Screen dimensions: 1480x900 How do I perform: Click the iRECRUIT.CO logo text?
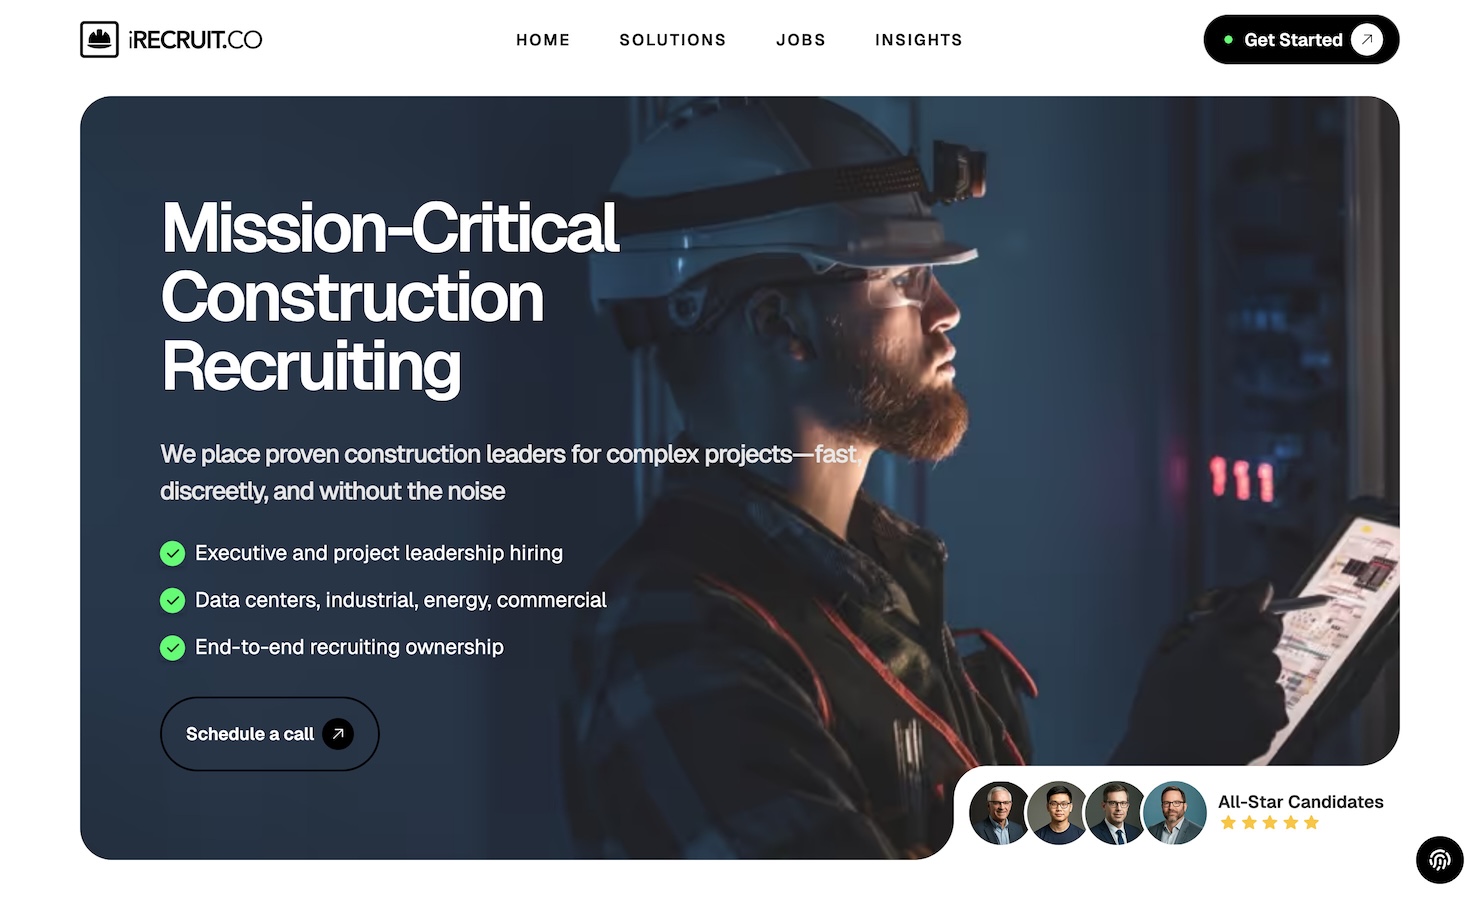pyautogui.click(x=195, y=40)
